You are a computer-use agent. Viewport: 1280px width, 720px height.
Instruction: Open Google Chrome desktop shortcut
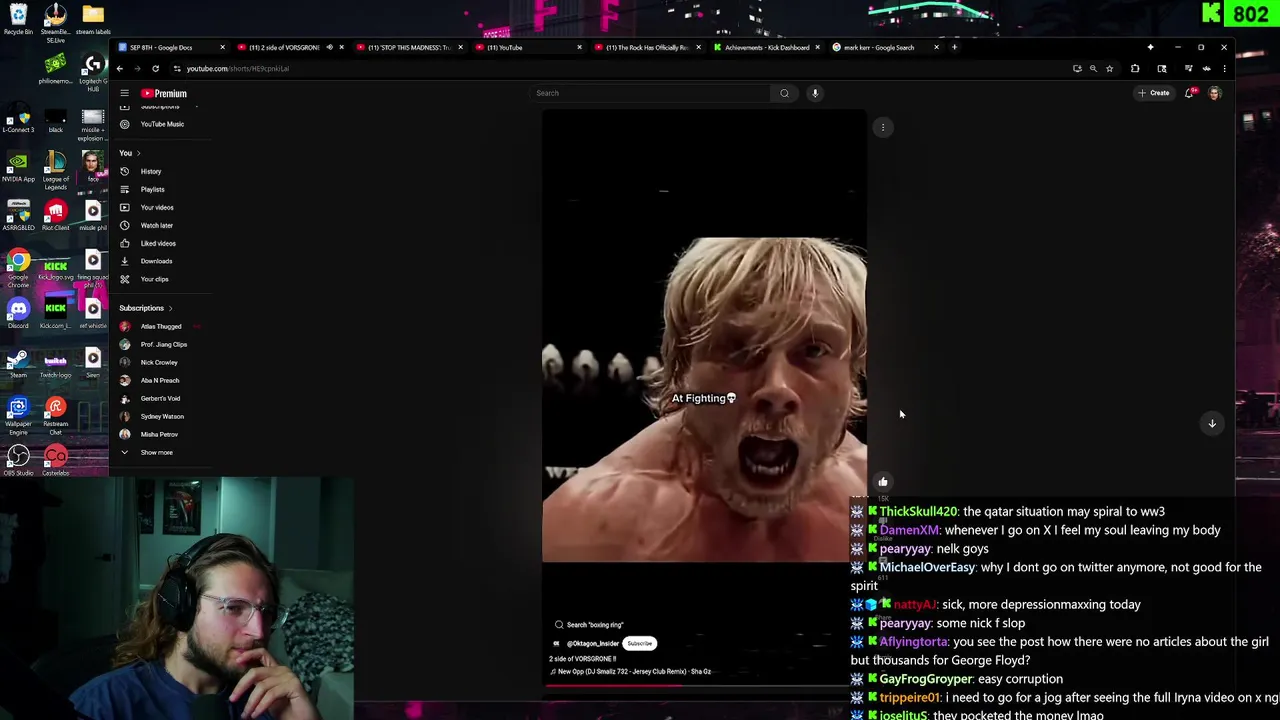tap(18, 268)
